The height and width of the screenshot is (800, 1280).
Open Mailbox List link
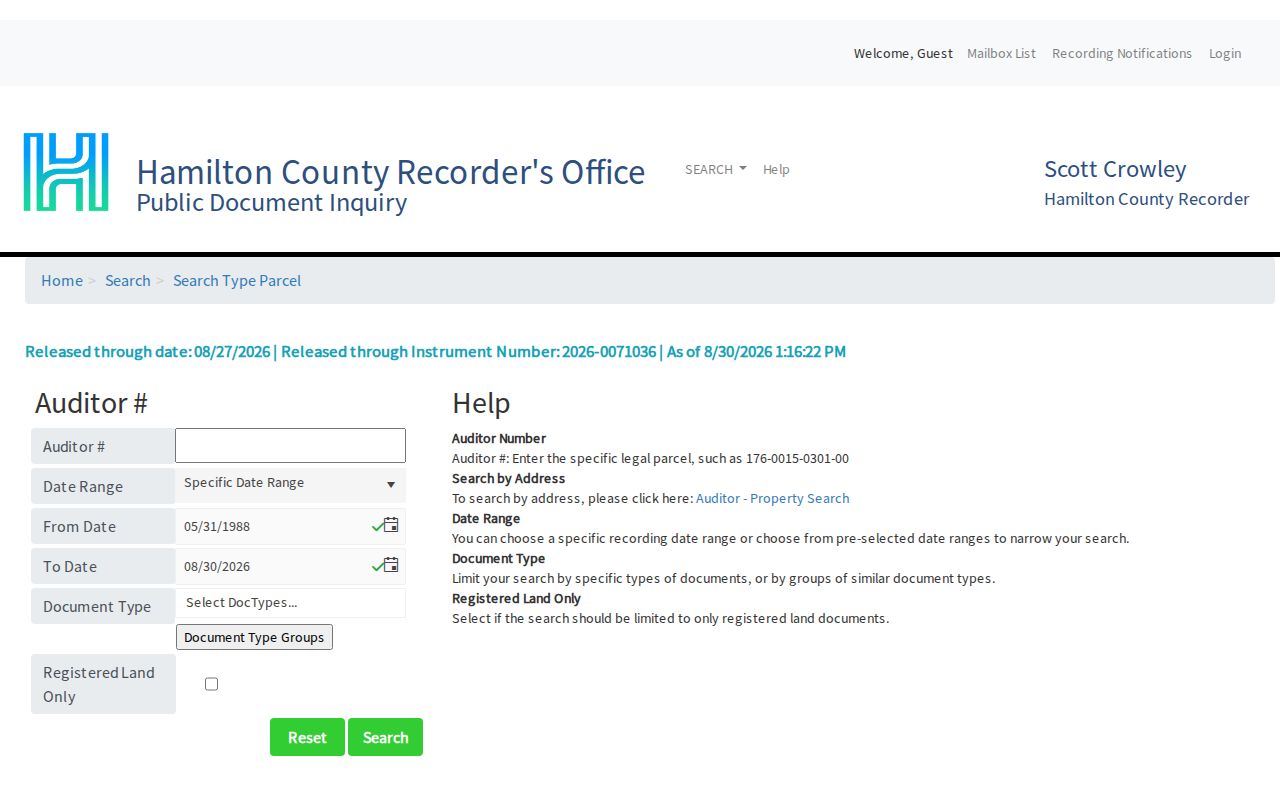pyautogui.click(x=1001, y=53)
